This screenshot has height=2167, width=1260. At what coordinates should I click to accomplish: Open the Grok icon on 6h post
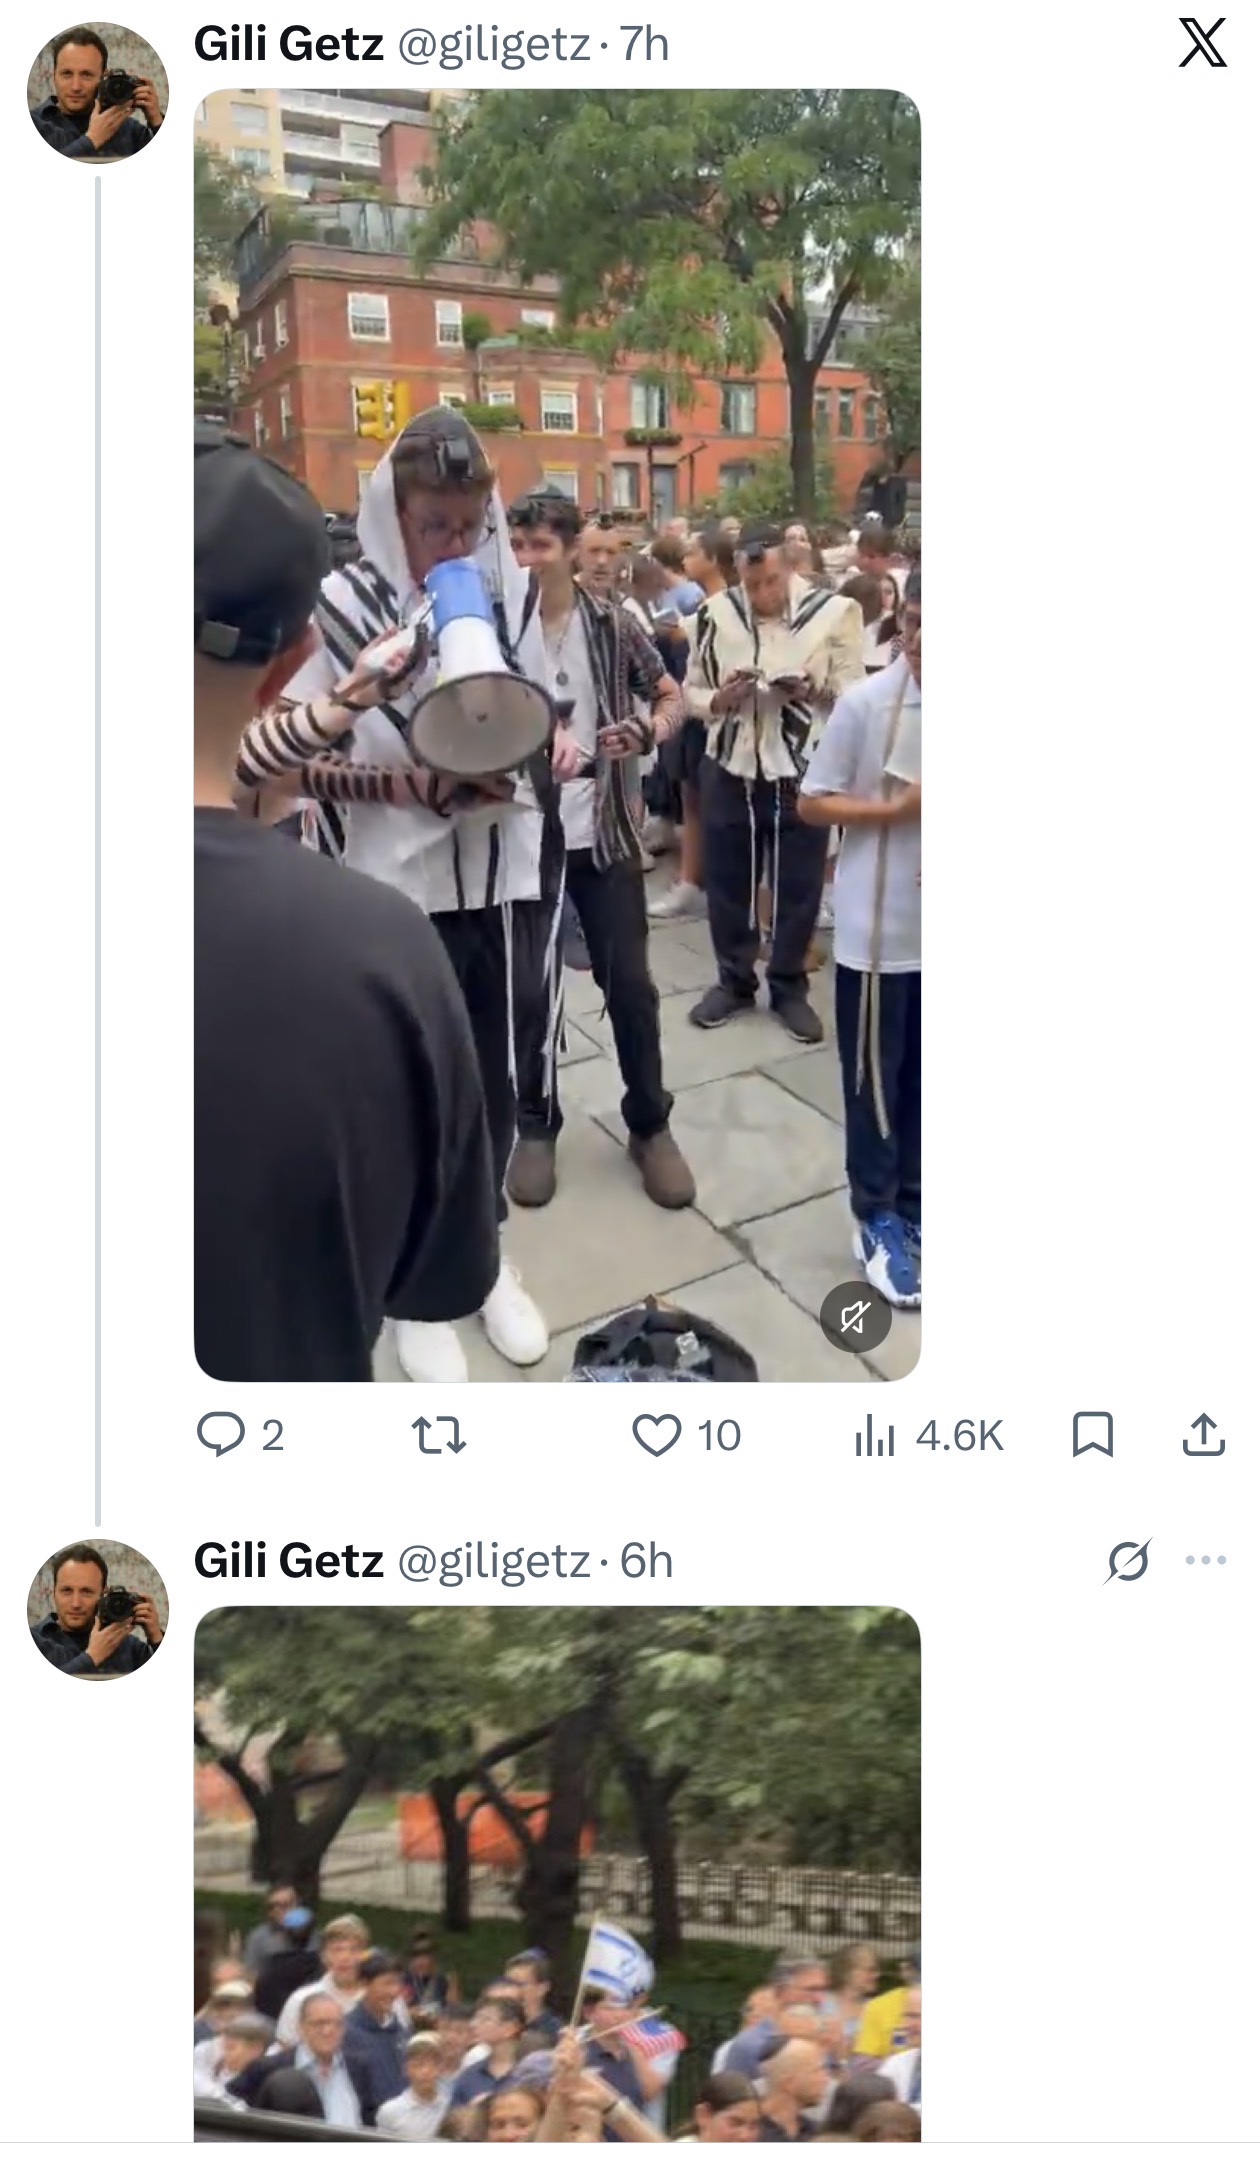pyautogui.click(x=1127, y=1560)
